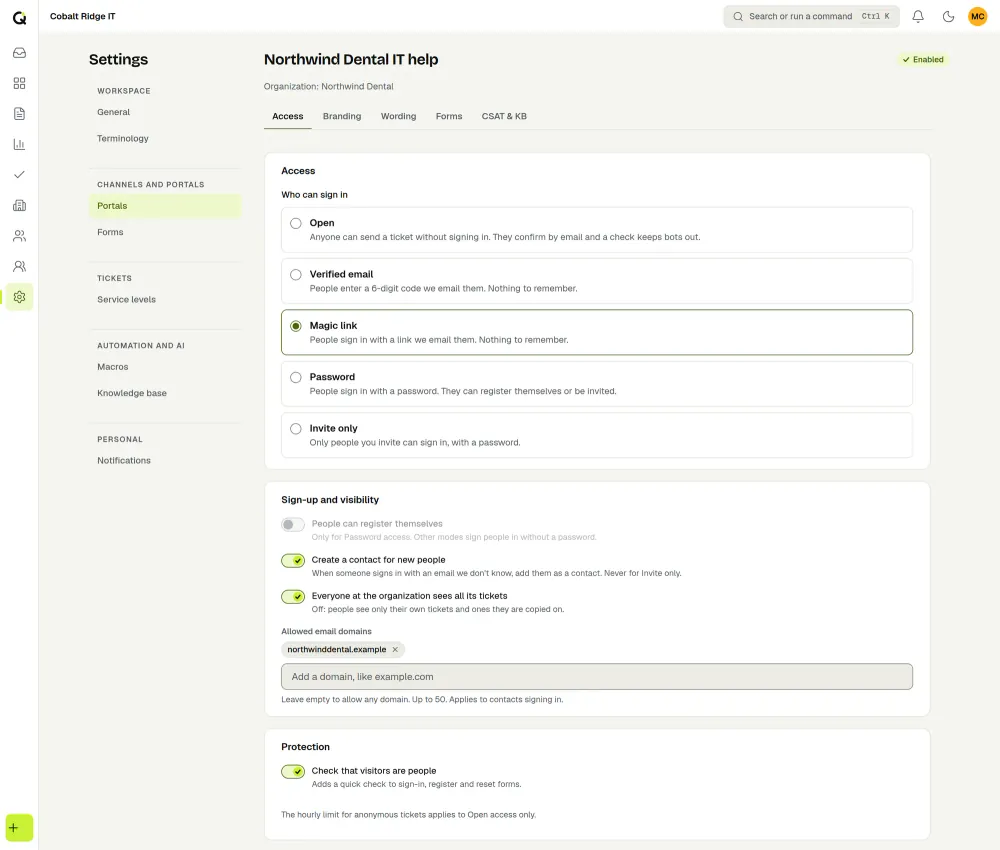Open the contacts people icon
Screen dimensions: 1000x850
coord(20,236)
